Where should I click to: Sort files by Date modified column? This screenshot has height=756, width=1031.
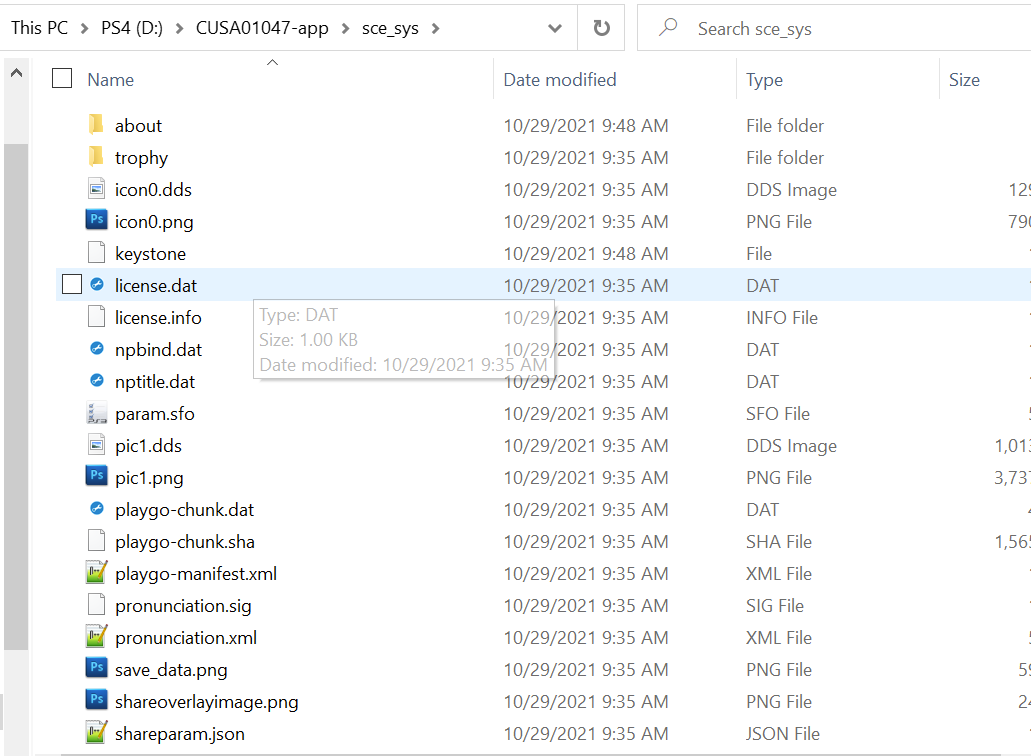point(560,80)
